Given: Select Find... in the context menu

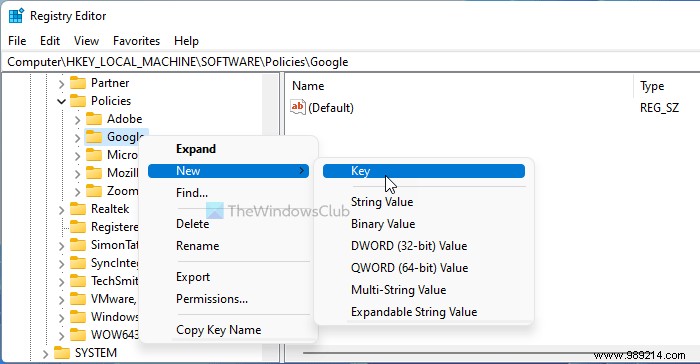Looking at the screenshot, I should (x=229, y=193).
